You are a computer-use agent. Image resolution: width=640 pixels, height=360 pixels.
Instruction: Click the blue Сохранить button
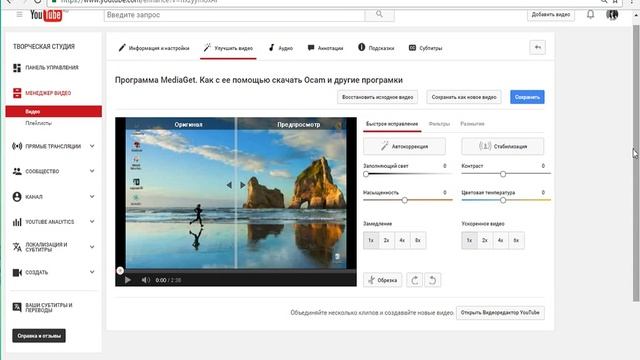click(x=527, y=97)
